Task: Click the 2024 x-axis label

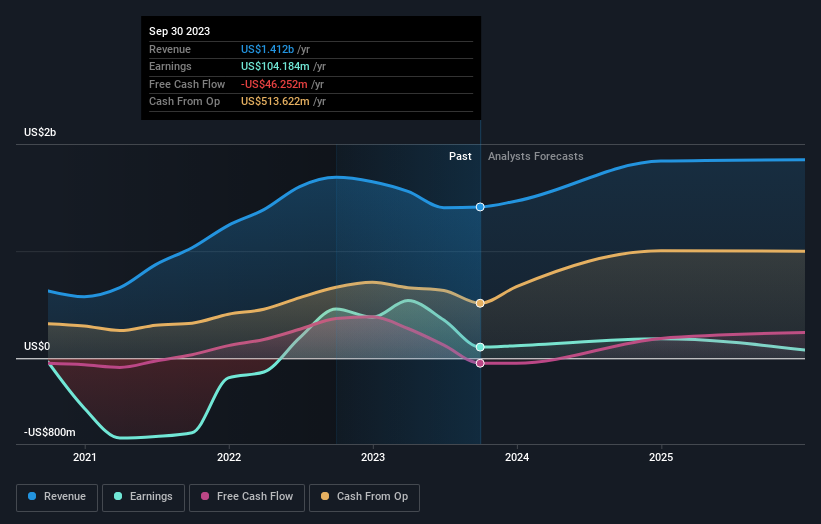Action: click(517, 458)
